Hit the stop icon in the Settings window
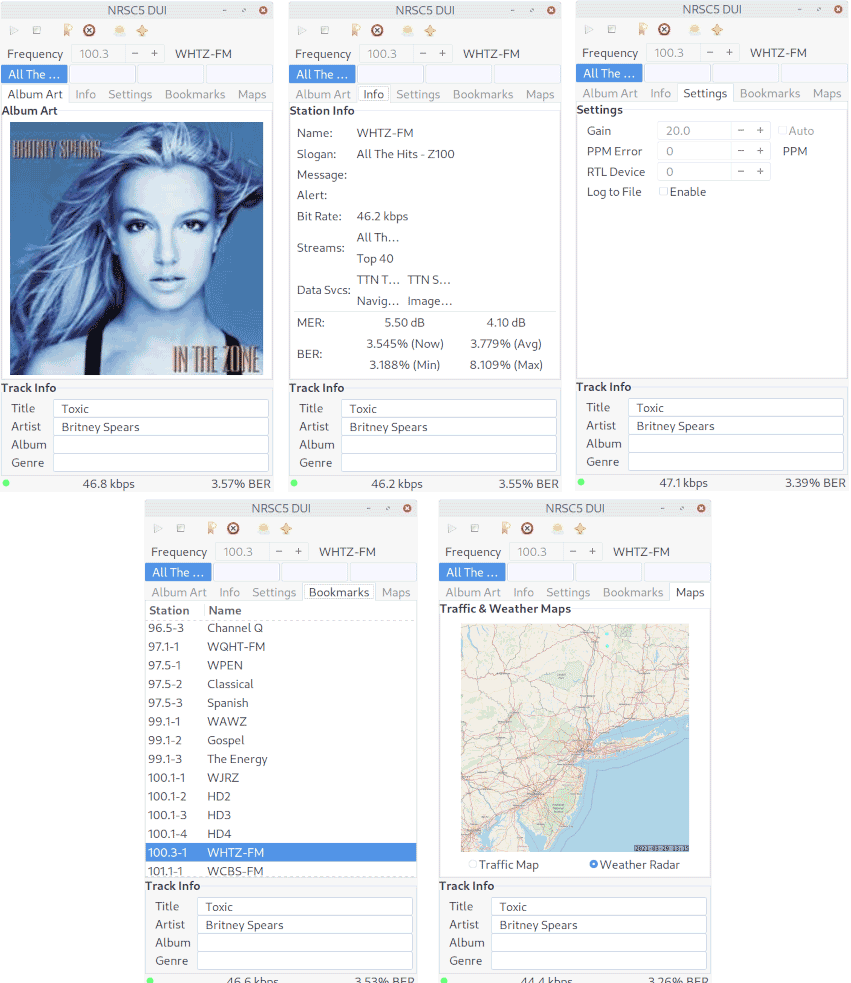Screen dimensions: 851x983 click(x=611, y=29)
